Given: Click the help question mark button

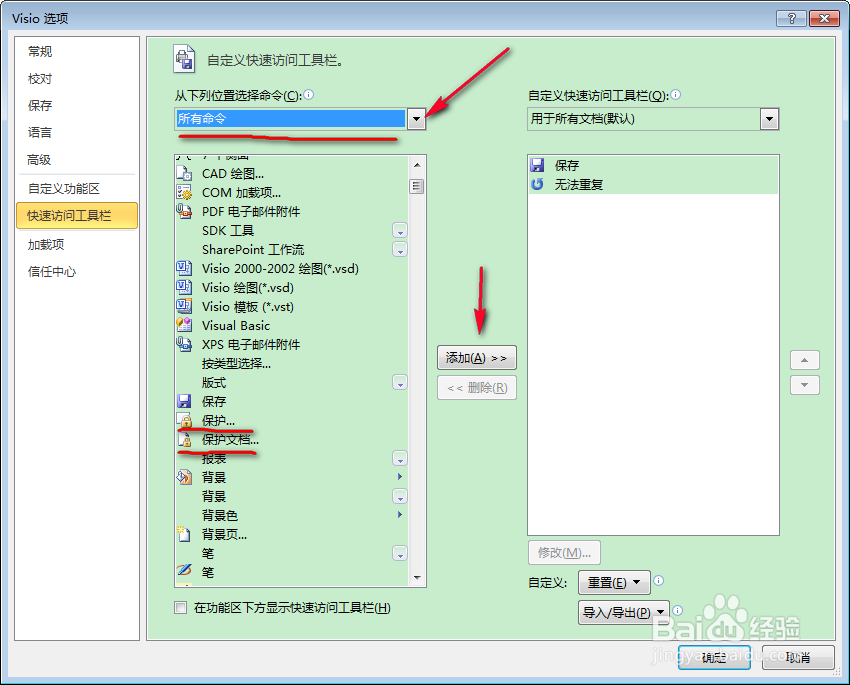Looking at the screenshot, I should coord(791,18).
